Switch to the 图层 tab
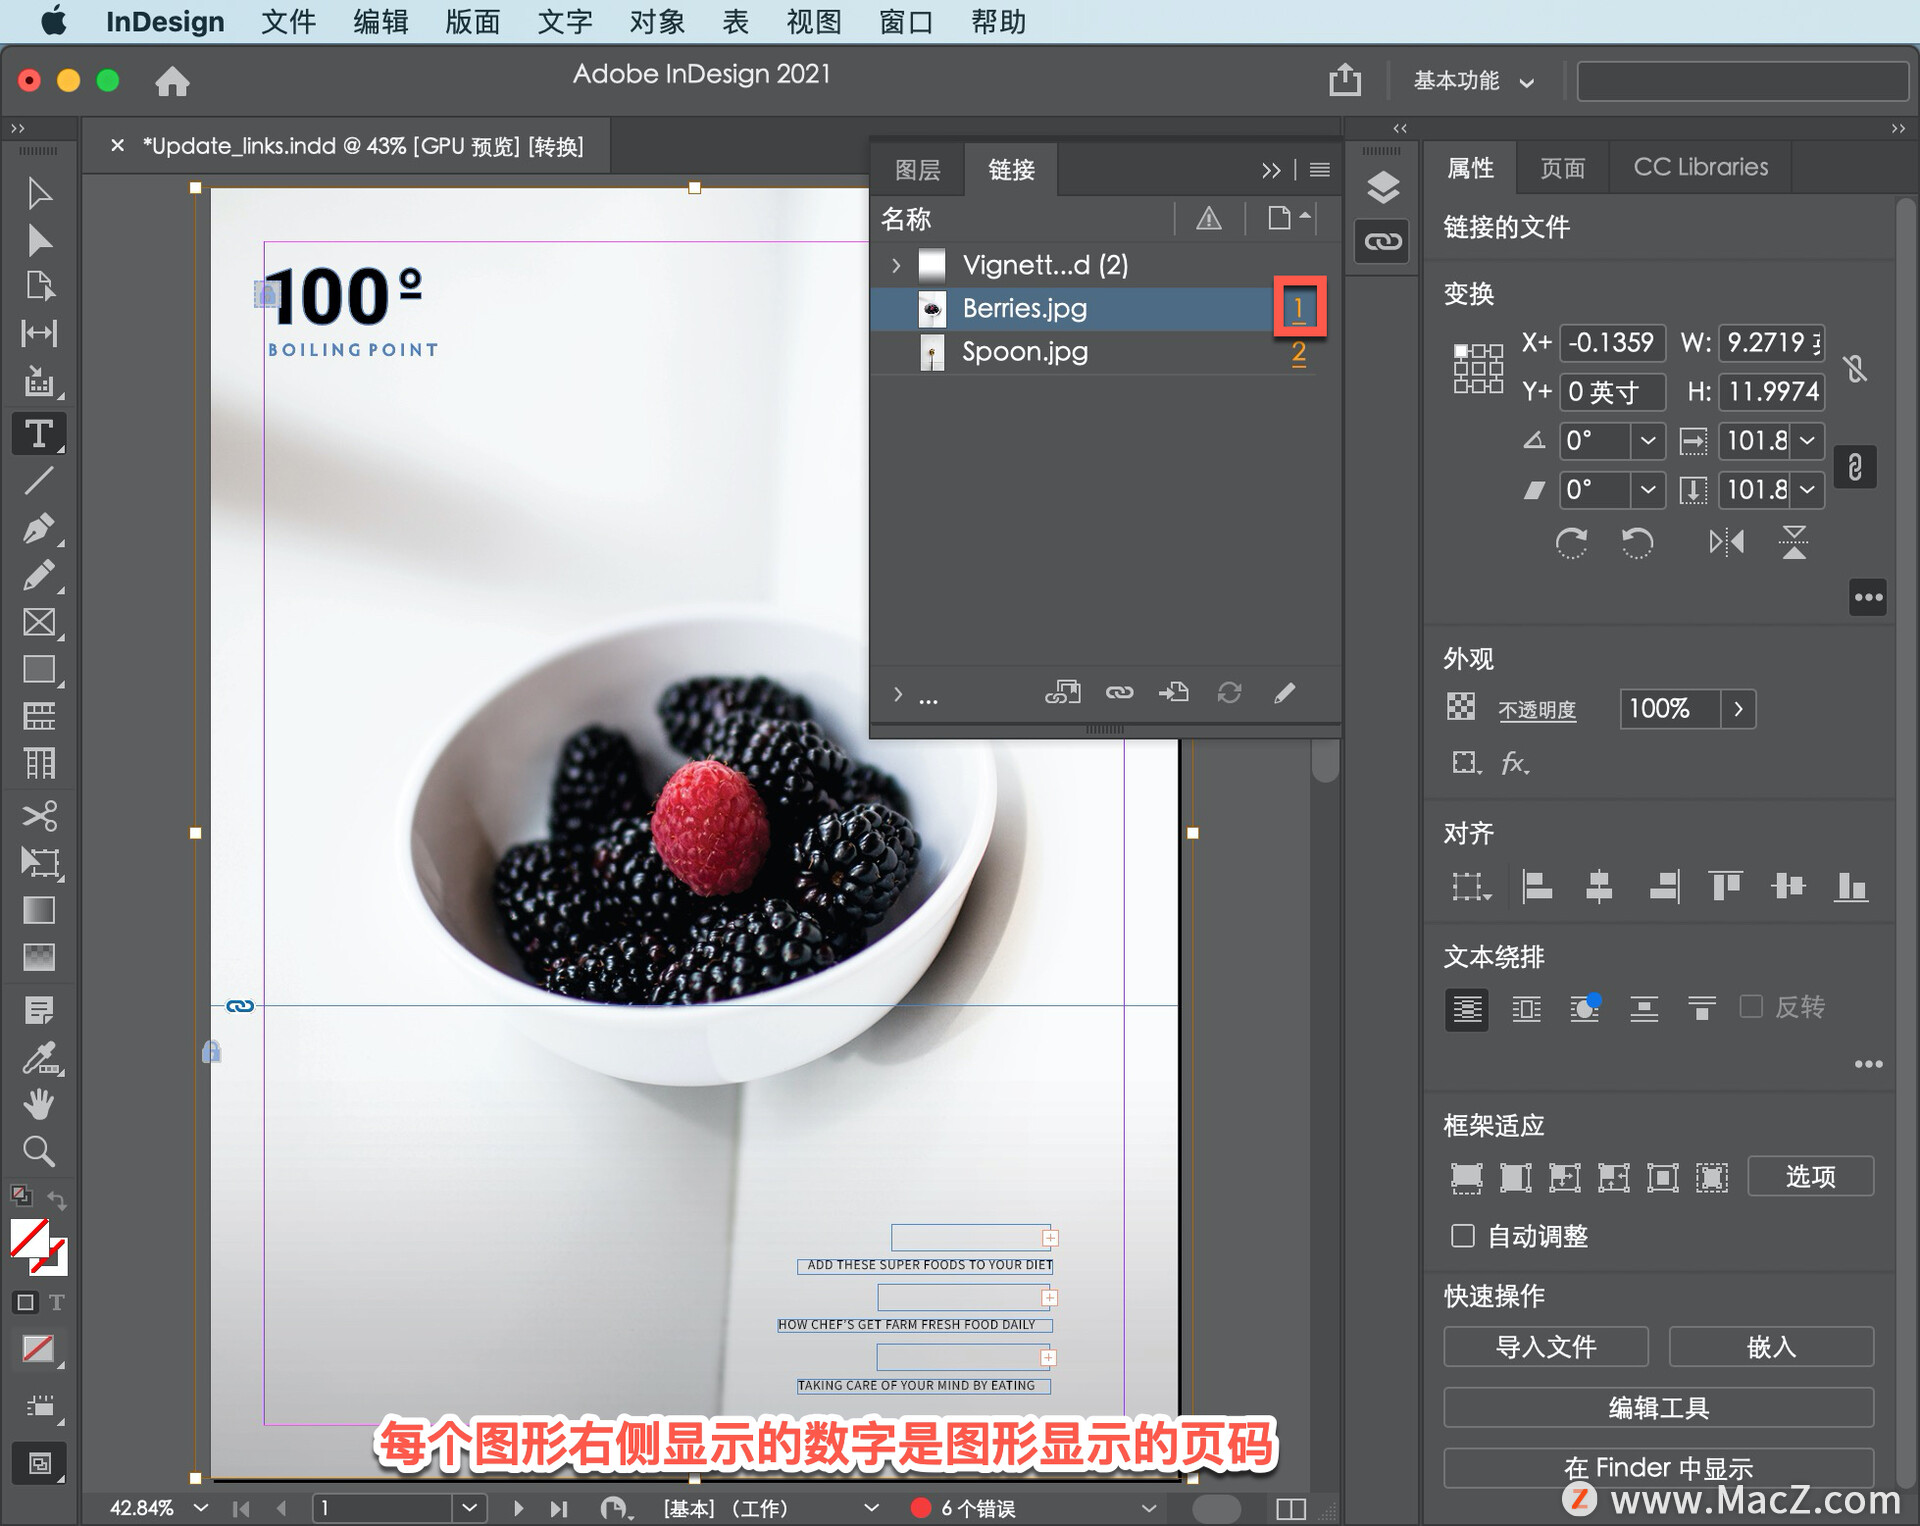 coord(917,170)
